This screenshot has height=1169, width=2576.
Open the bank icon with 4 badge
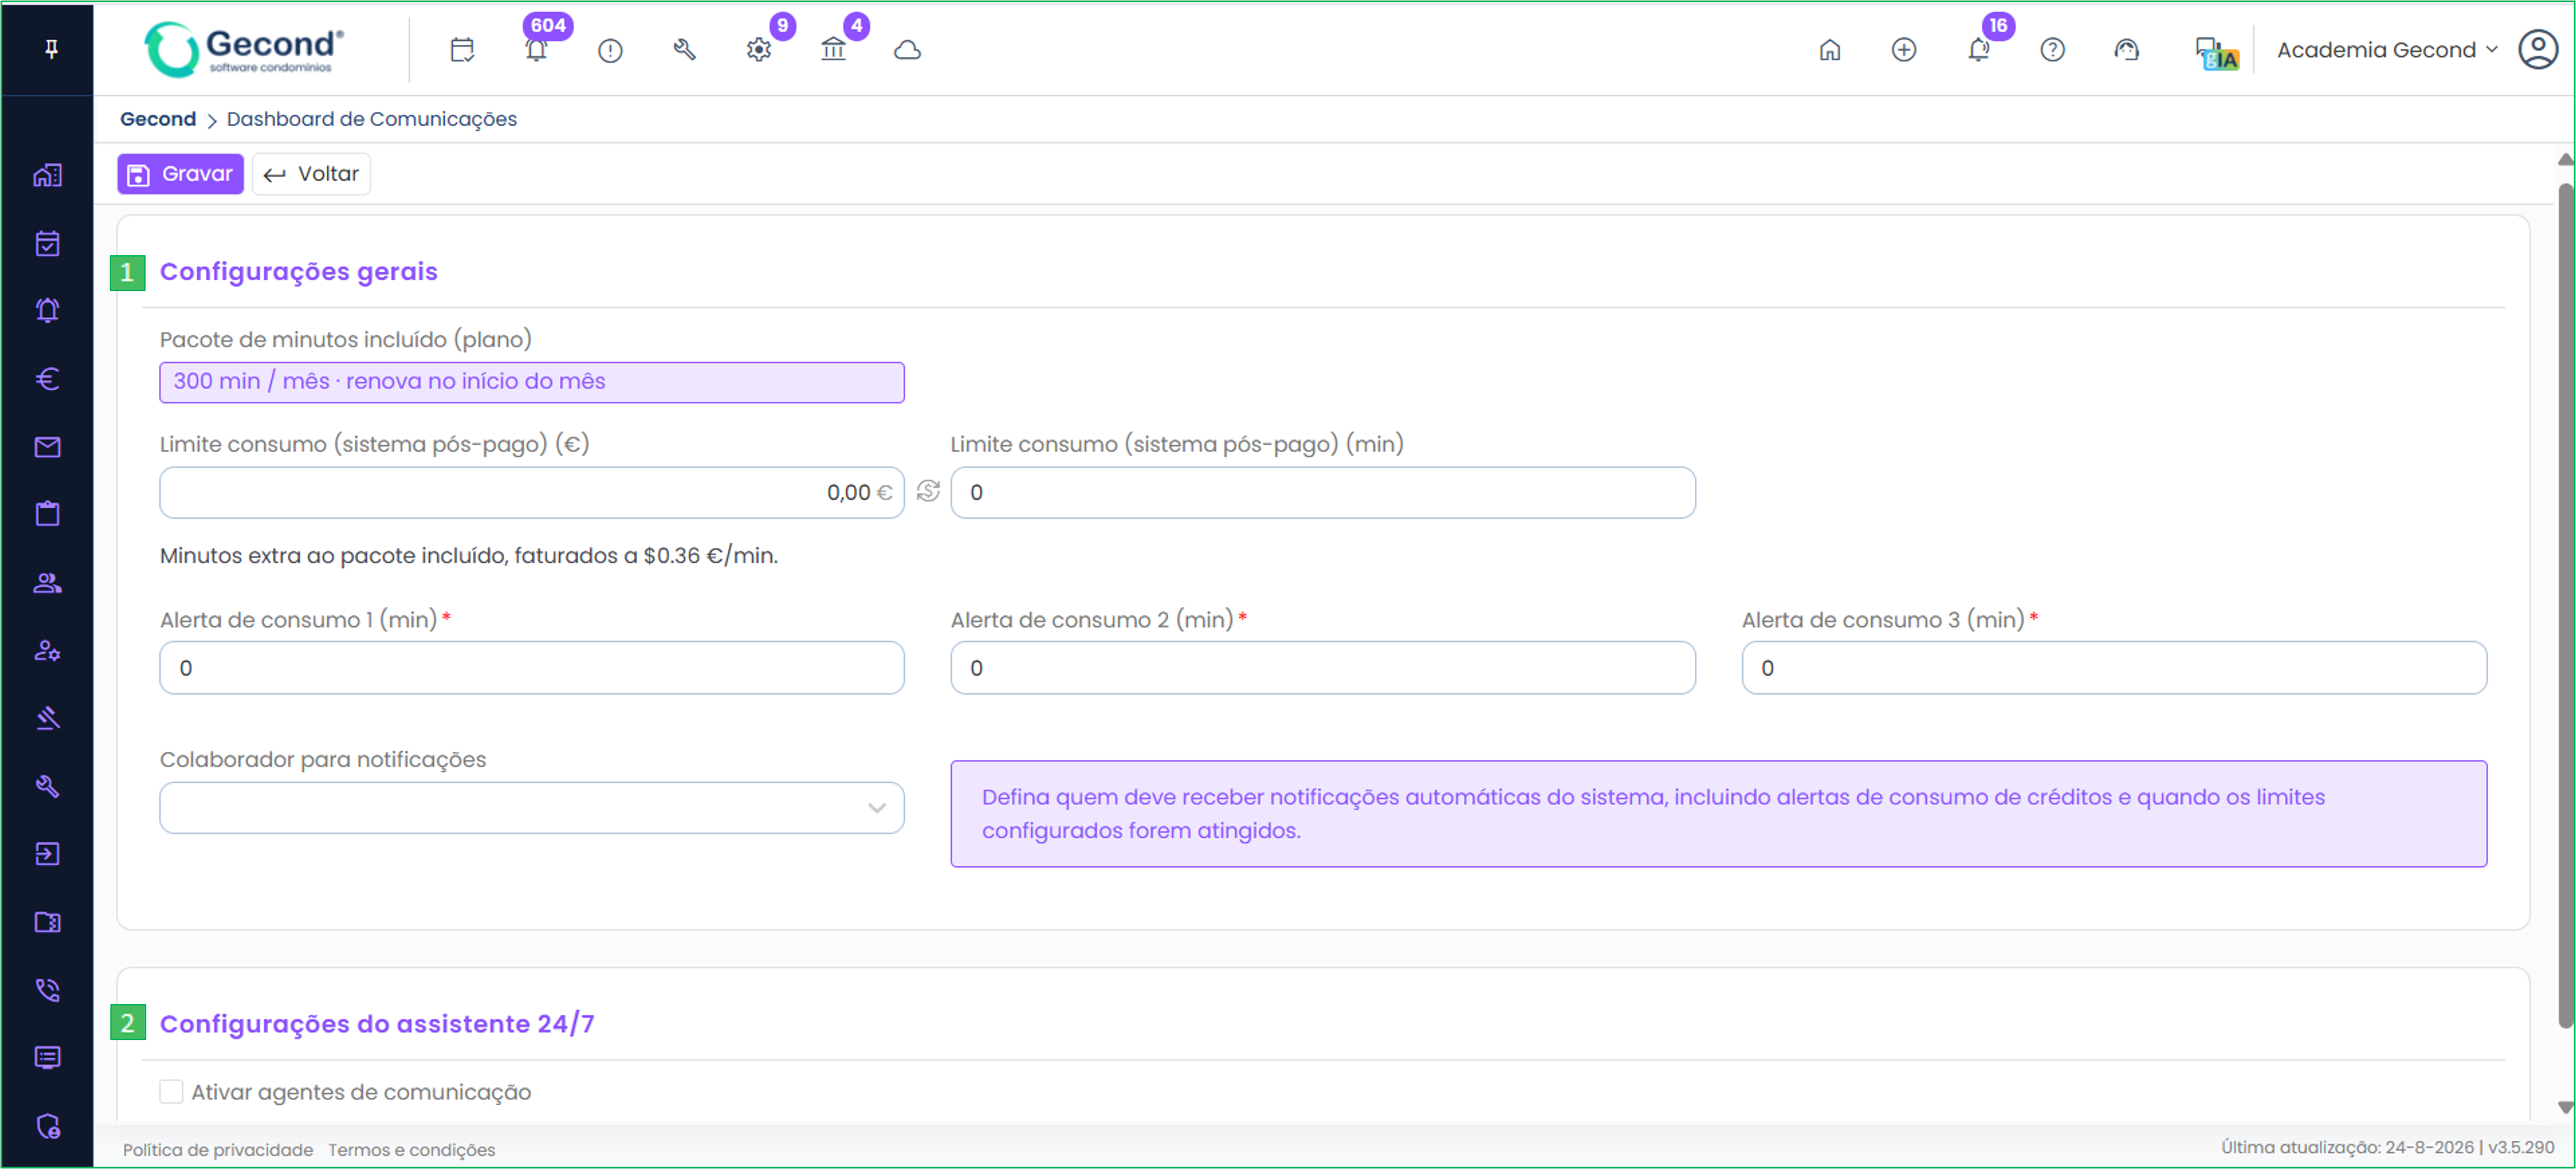coord(833,50)
